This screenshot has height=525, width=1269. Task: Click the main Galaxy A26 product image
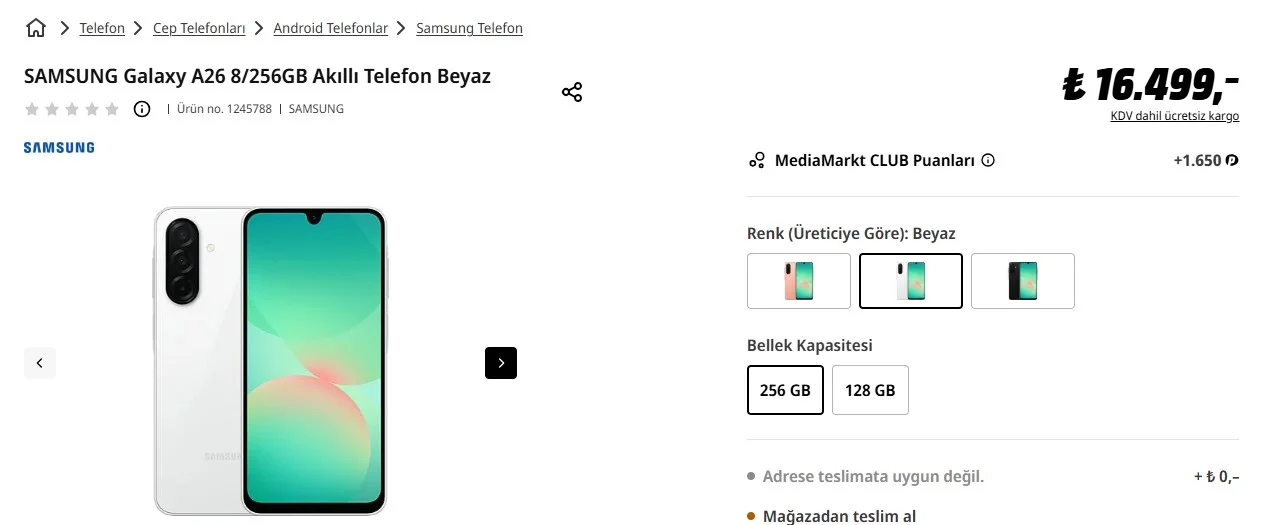click(270, 360)
